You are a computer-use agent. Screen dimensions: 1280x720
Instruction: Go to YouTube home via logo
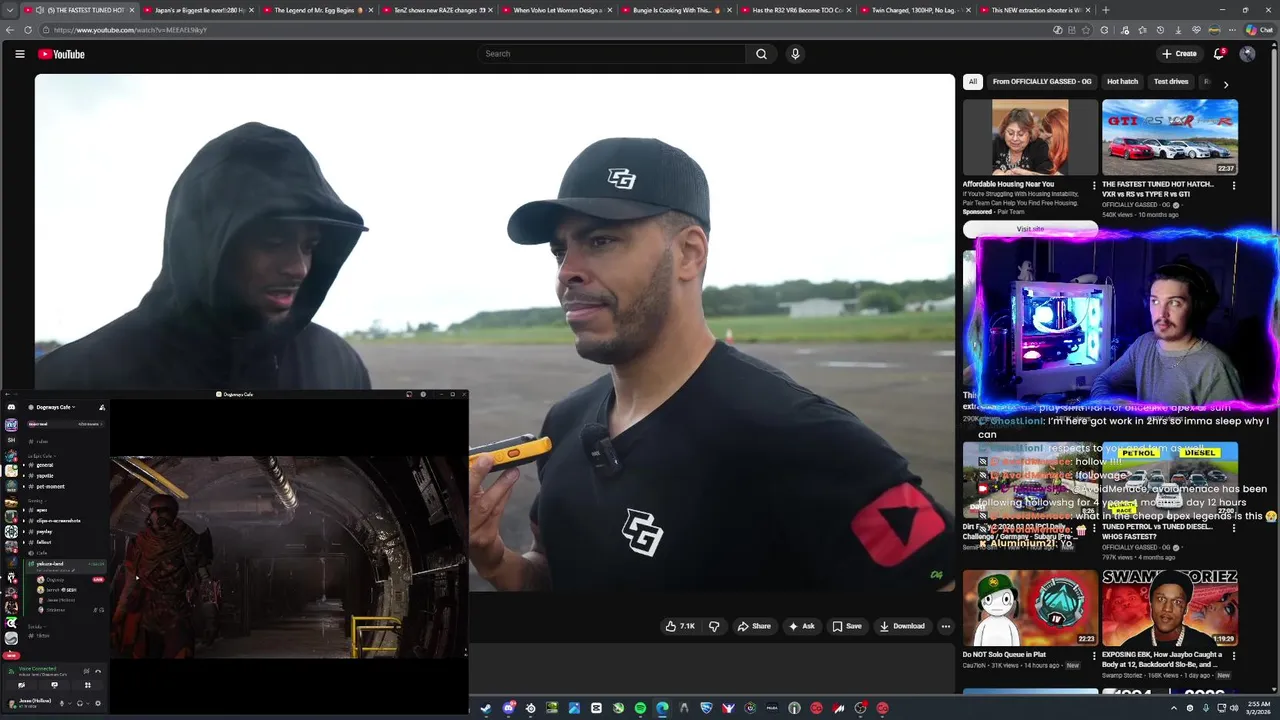[61, 54]
